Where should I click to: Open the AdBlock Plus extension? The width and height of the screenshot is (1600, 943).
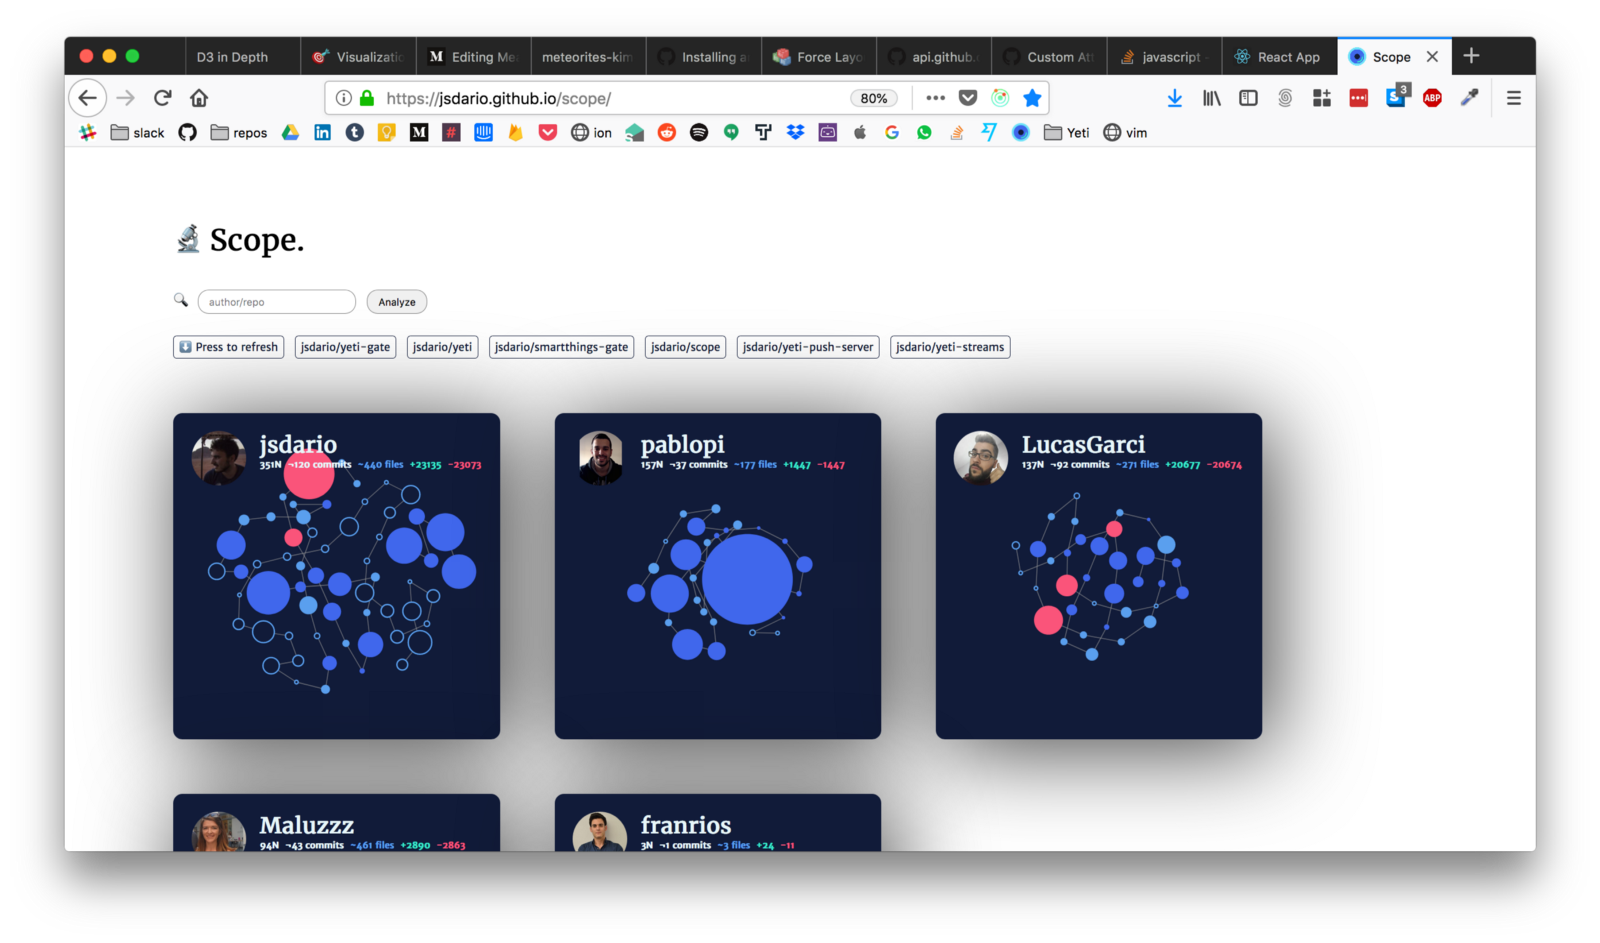coord(1432,98)
